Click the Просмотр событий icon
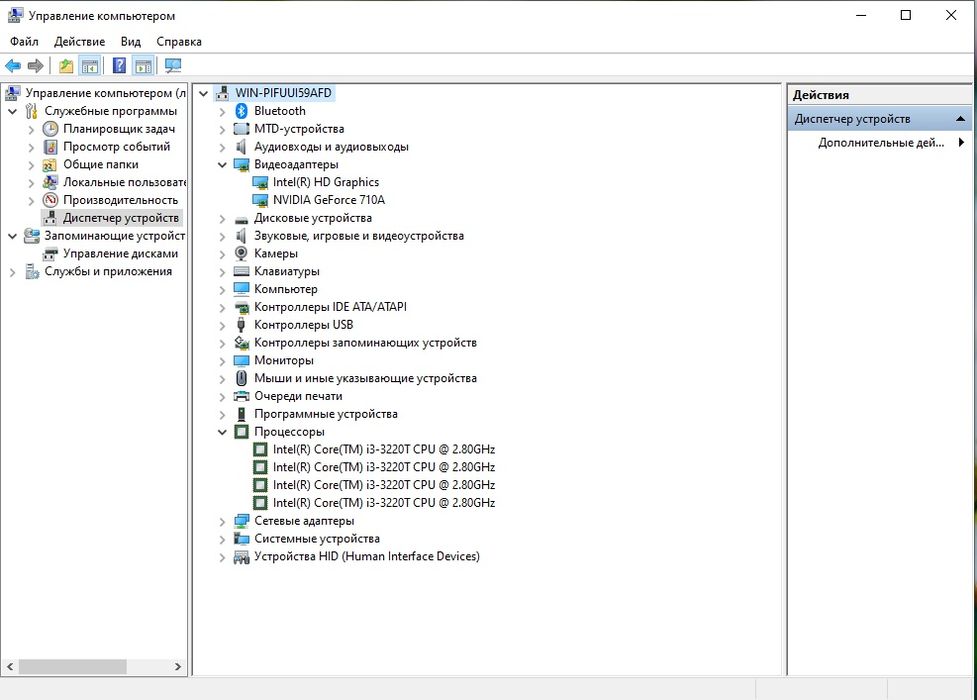 point(50,147)
